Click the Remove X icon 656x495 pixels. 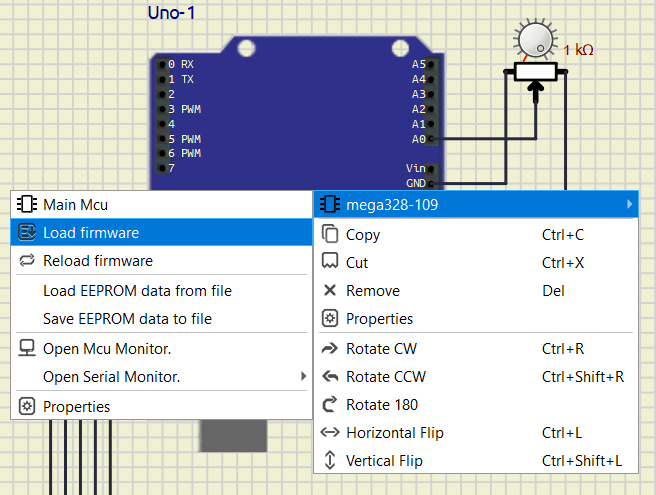click(x=330, y=291)
